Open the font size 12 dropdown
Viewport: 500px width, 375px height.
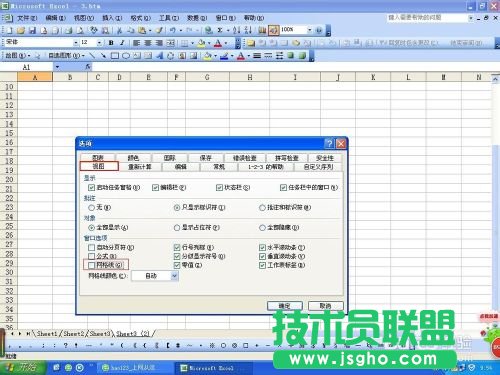coord(99,43)
